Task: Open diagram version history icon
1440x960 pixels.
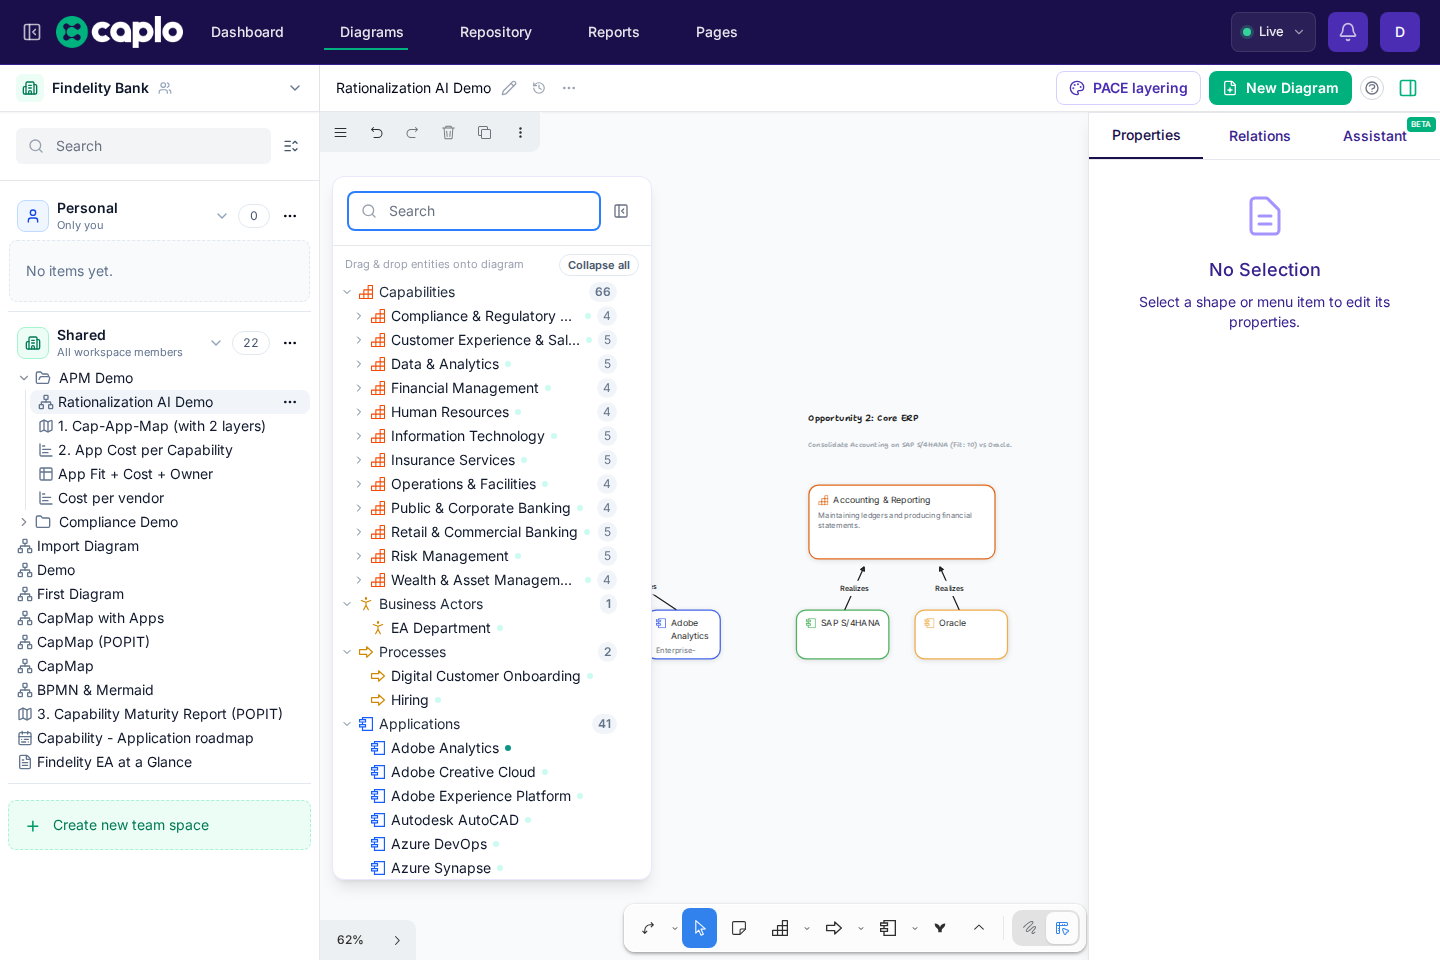Action: pos(539,88)
